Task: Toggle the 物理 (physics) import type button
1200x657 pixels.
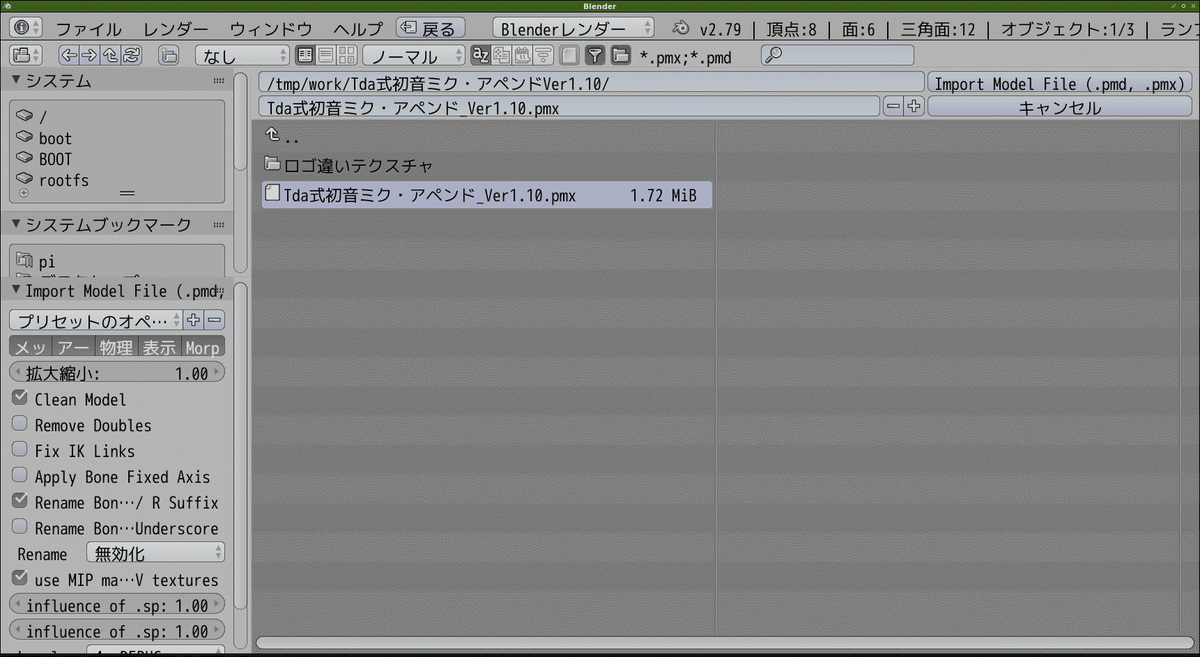Action: (x=116, y=347)
